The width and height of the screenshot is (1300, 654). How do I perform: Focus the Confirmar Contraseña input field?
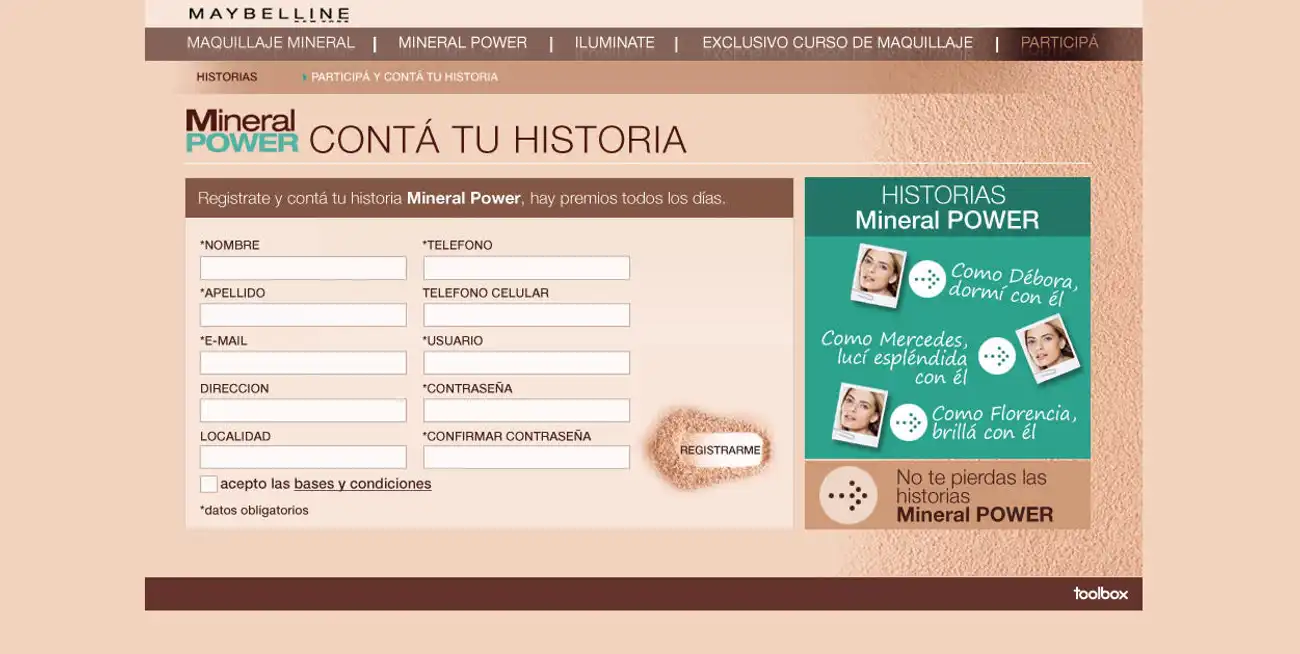point(526,457)
